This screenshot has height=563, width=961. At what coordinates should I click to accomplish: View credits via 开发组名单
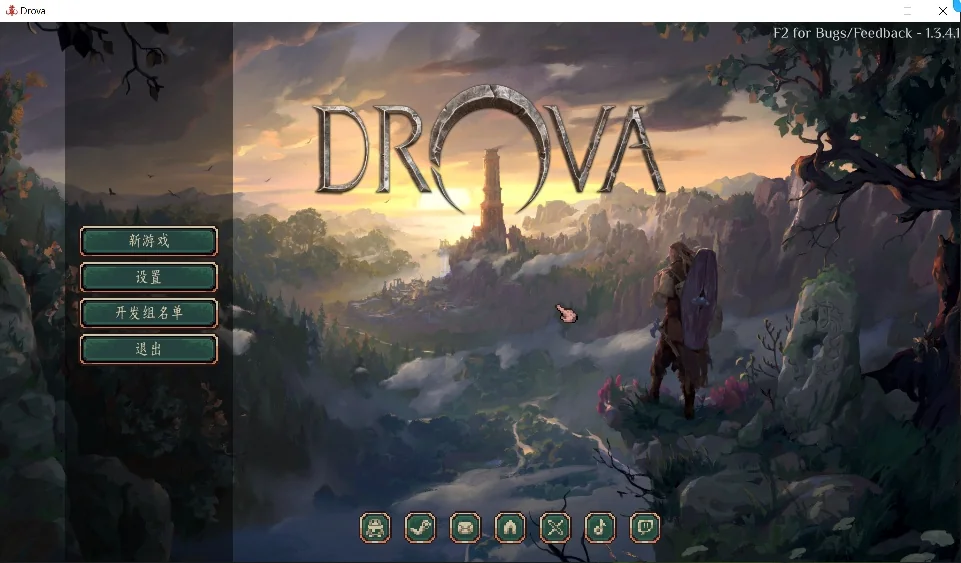149,313
